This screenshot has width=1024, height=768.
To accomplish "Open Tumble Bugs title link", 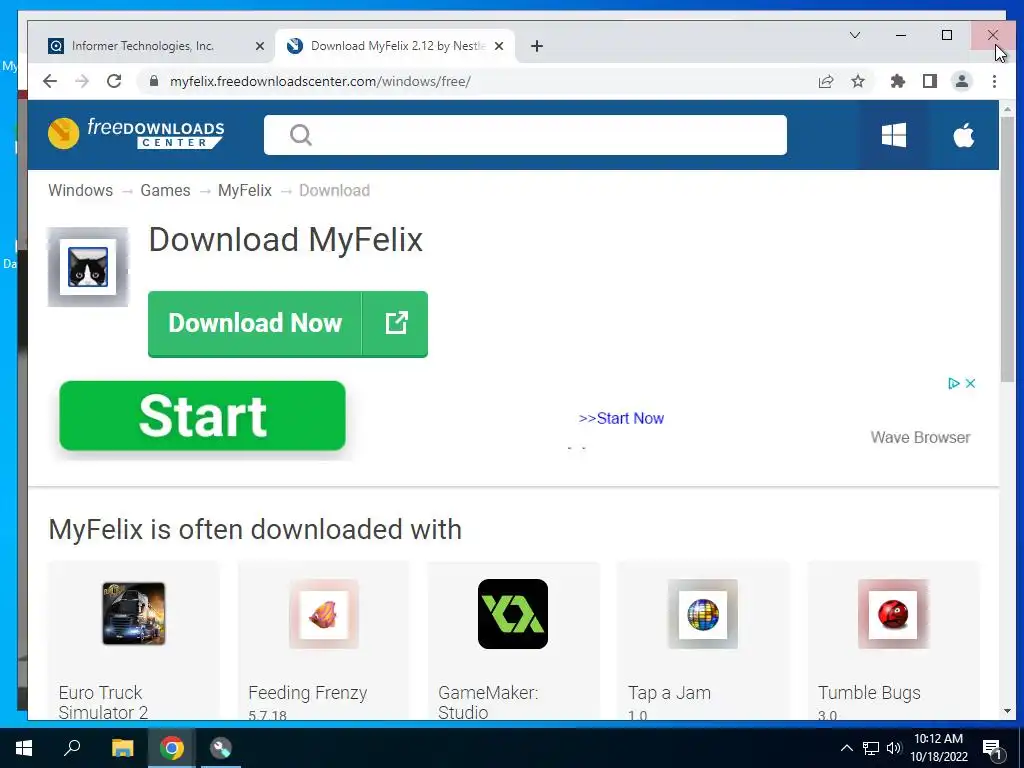I will click(x=869, y=692).
